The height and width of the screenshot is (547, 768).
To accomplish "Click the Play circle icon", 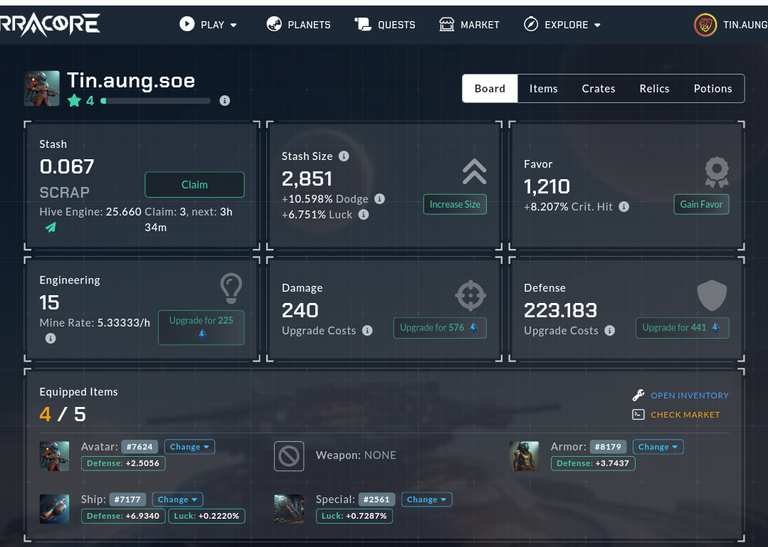I will [x=187, y=24].
